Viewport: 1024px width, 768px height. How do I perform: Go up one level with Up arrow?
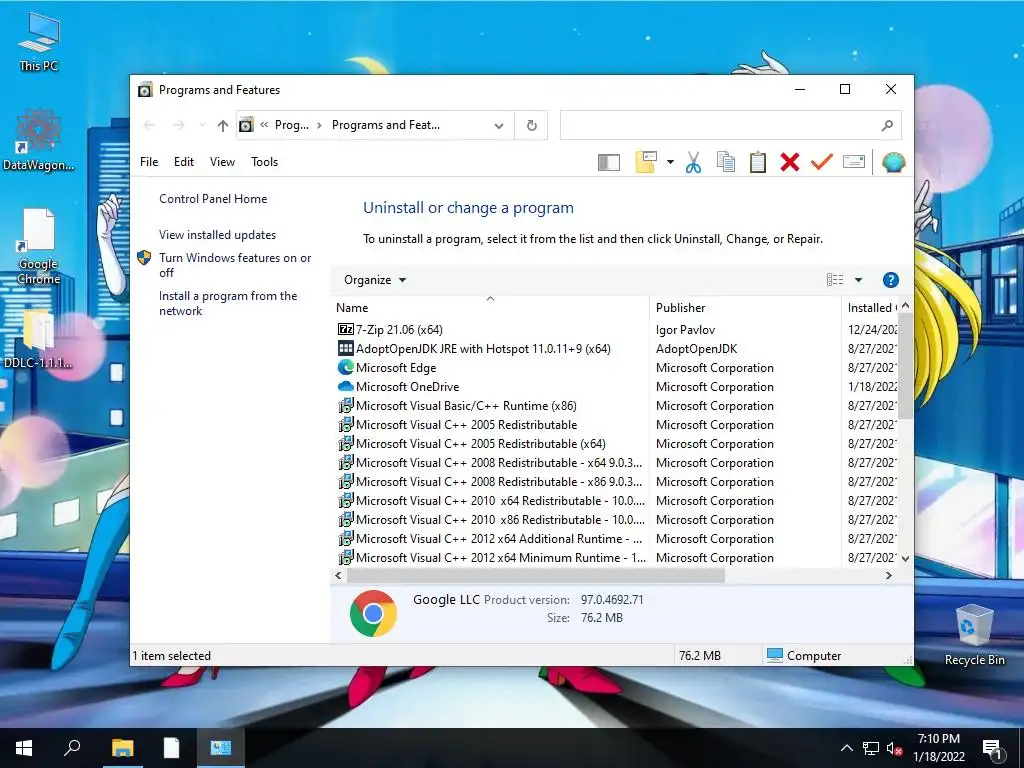223,125
